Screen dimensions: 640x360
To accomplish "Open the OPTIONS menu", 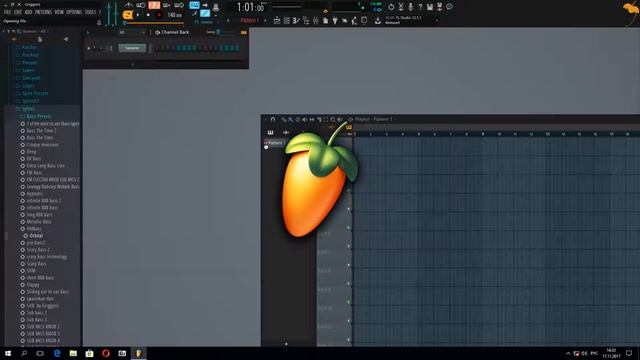I will click(x=74, y=12).
